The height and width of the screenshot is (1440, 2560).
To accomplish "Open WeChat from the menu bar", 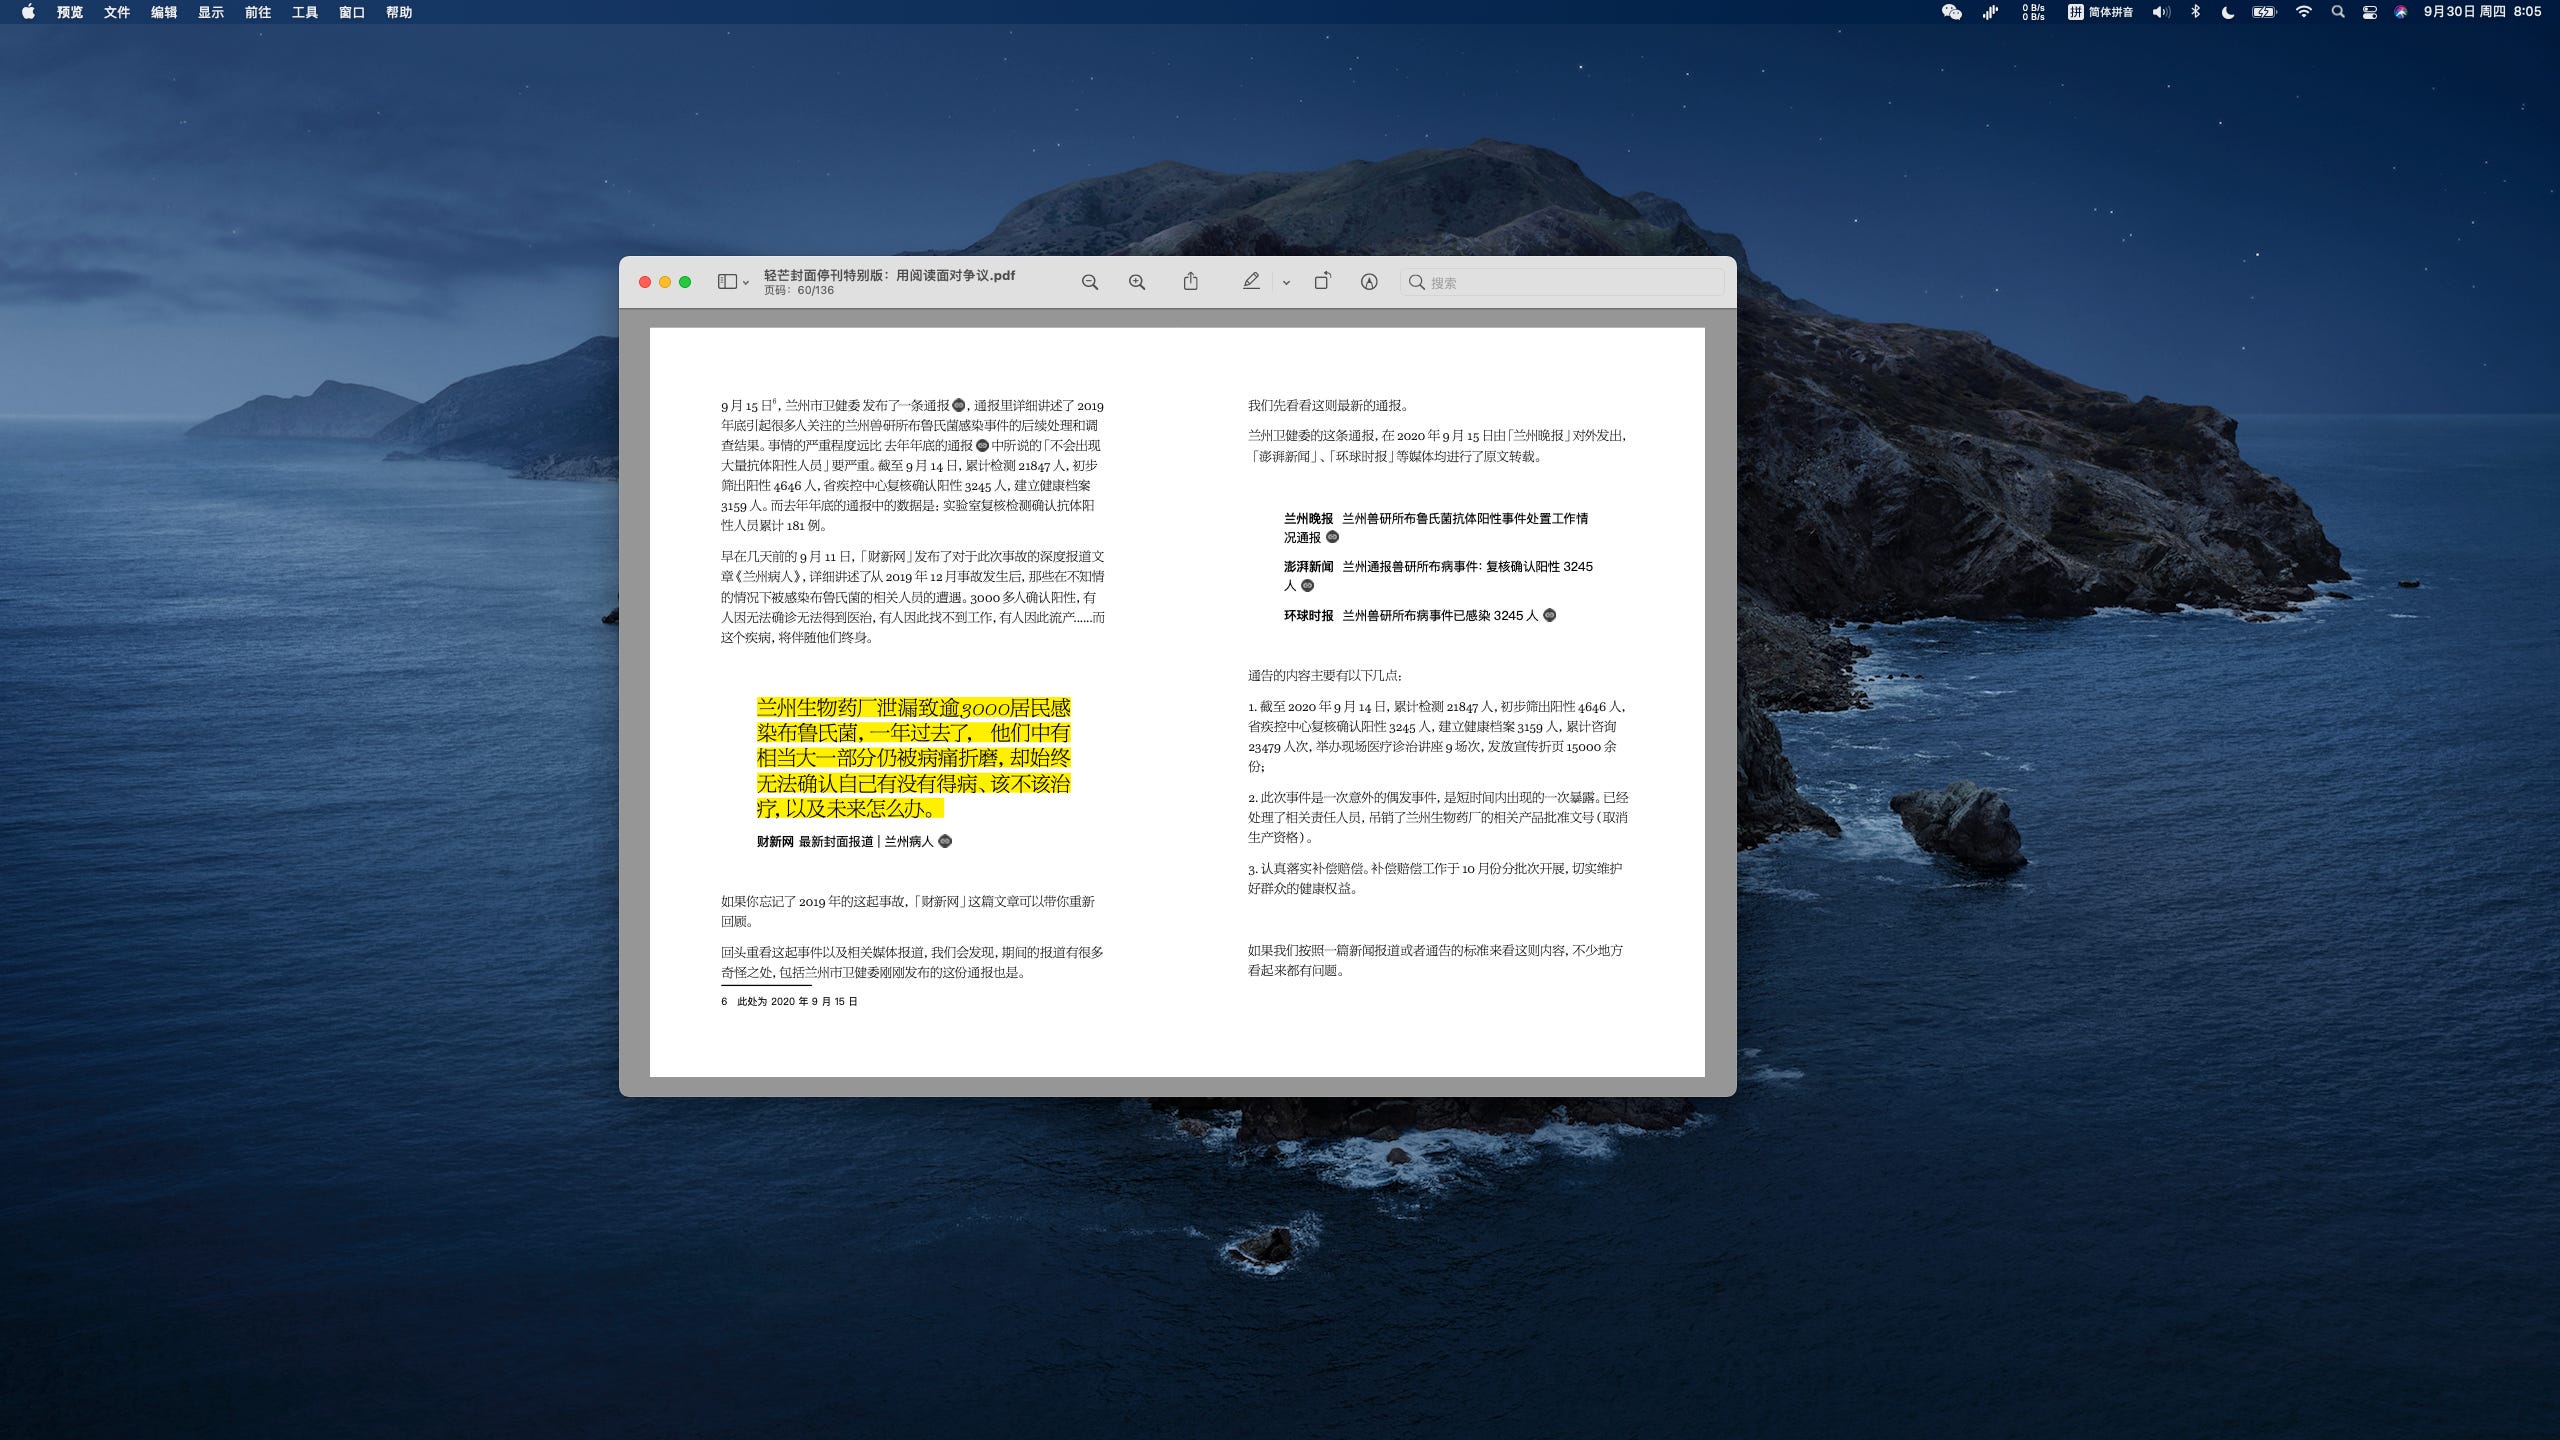I will click(x=1951, y=12).
